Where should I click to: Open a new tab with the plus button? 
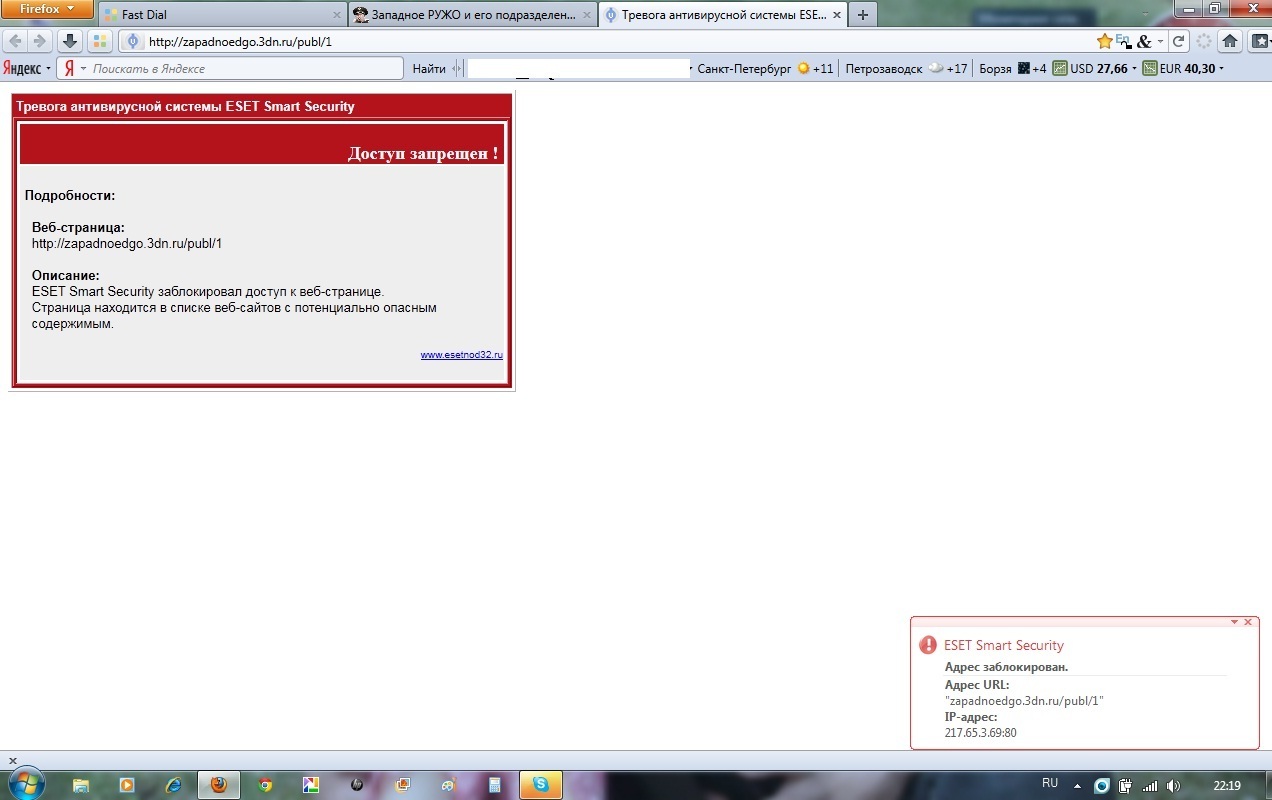point(863,15)
